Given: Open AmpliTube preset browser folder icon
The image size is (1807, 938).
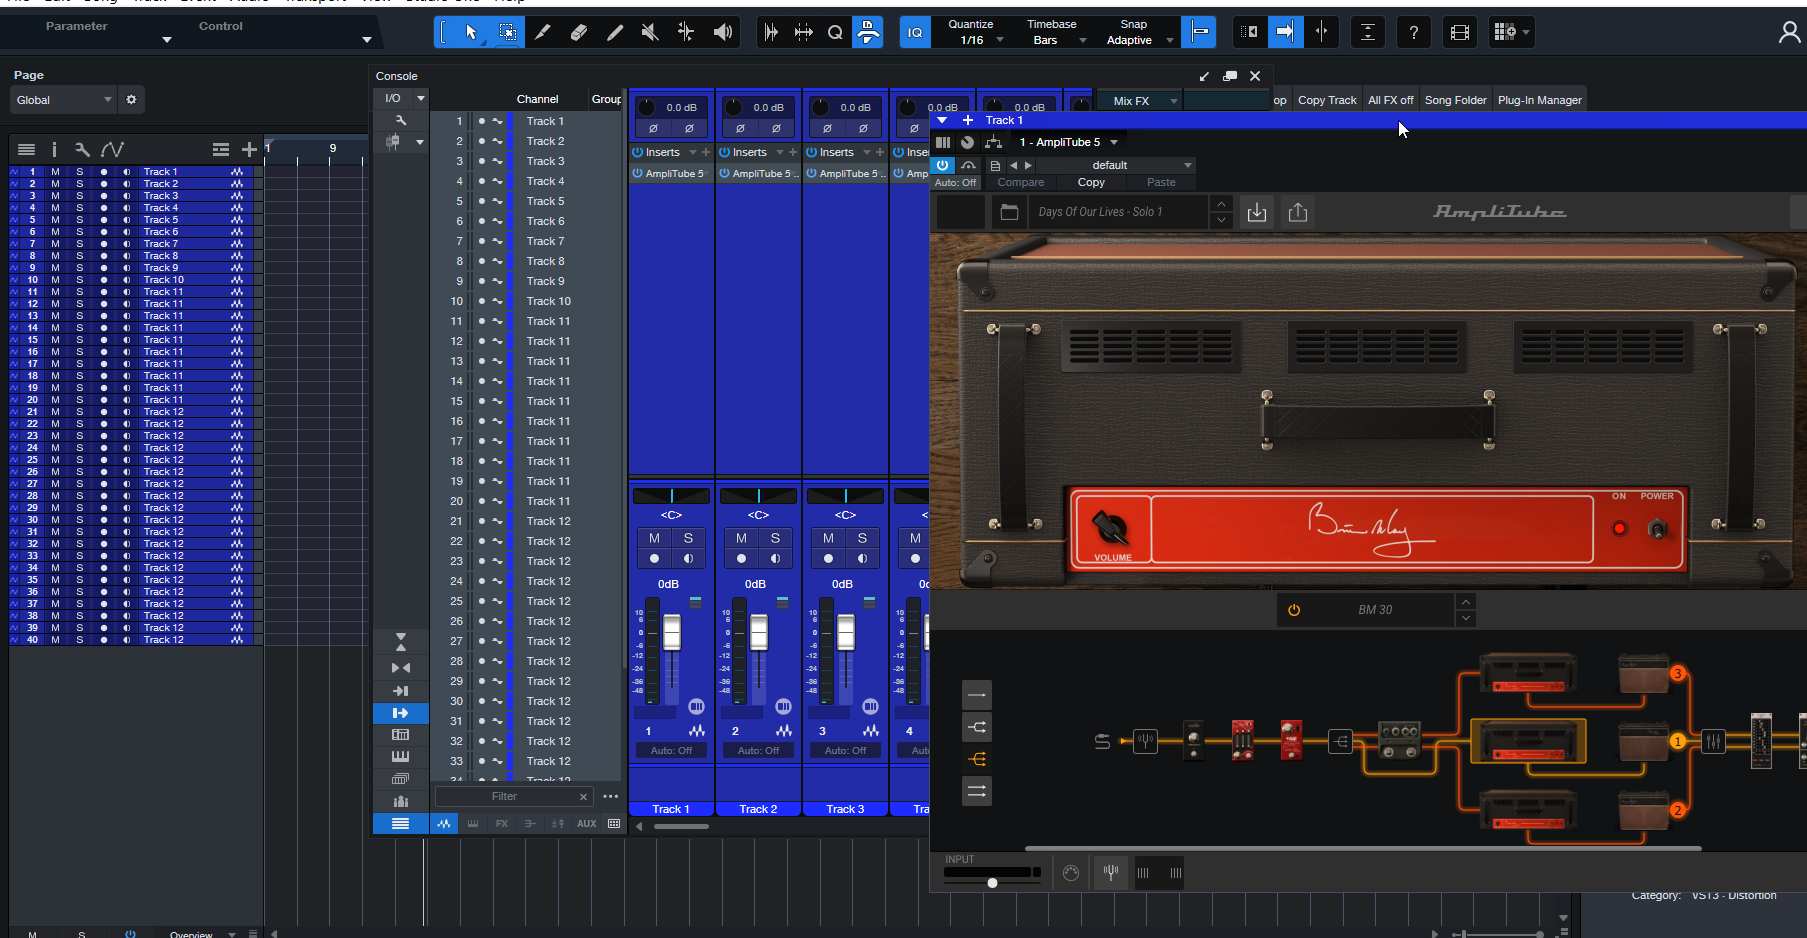Looking at the screenshot, I should 1009,212.
